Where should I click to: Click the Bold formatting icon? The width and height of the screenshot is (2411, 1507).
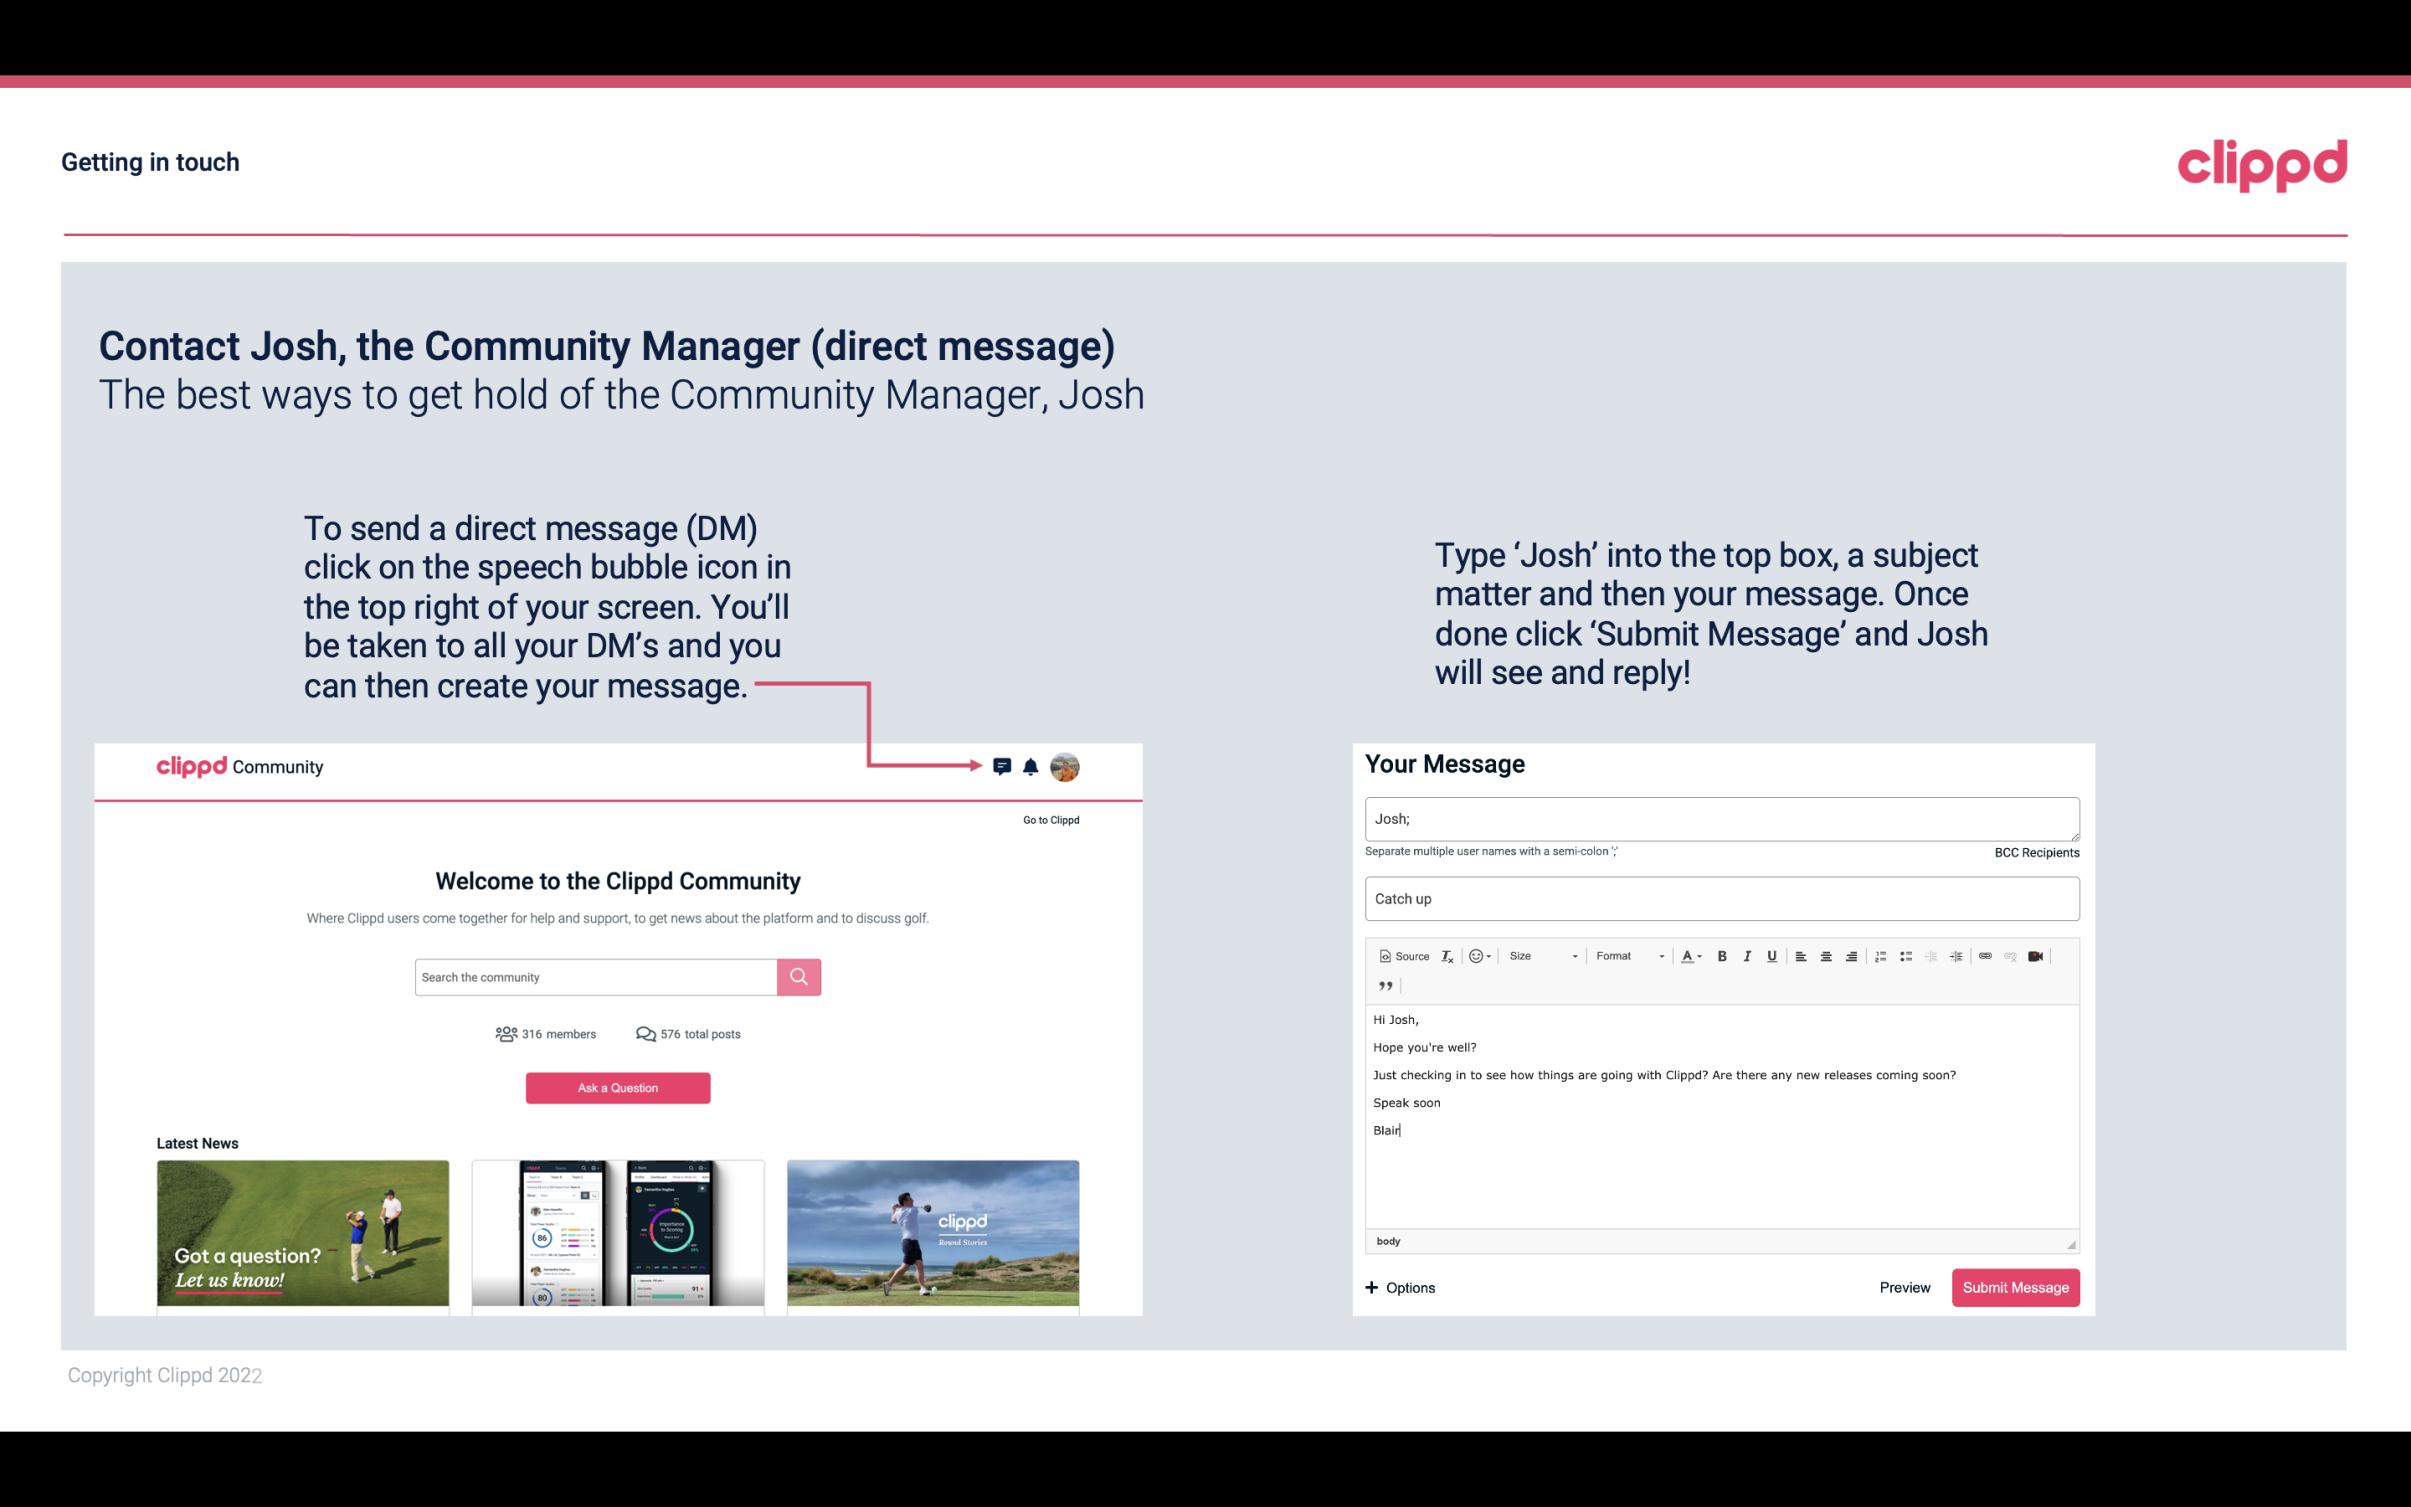pyautogui.click(x=1722, y=955)
